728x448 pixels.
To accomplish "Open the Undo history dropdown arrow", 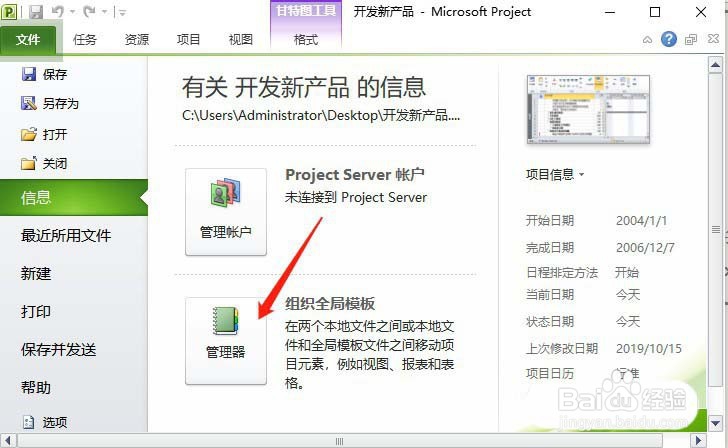I will (x=72, y=12).
